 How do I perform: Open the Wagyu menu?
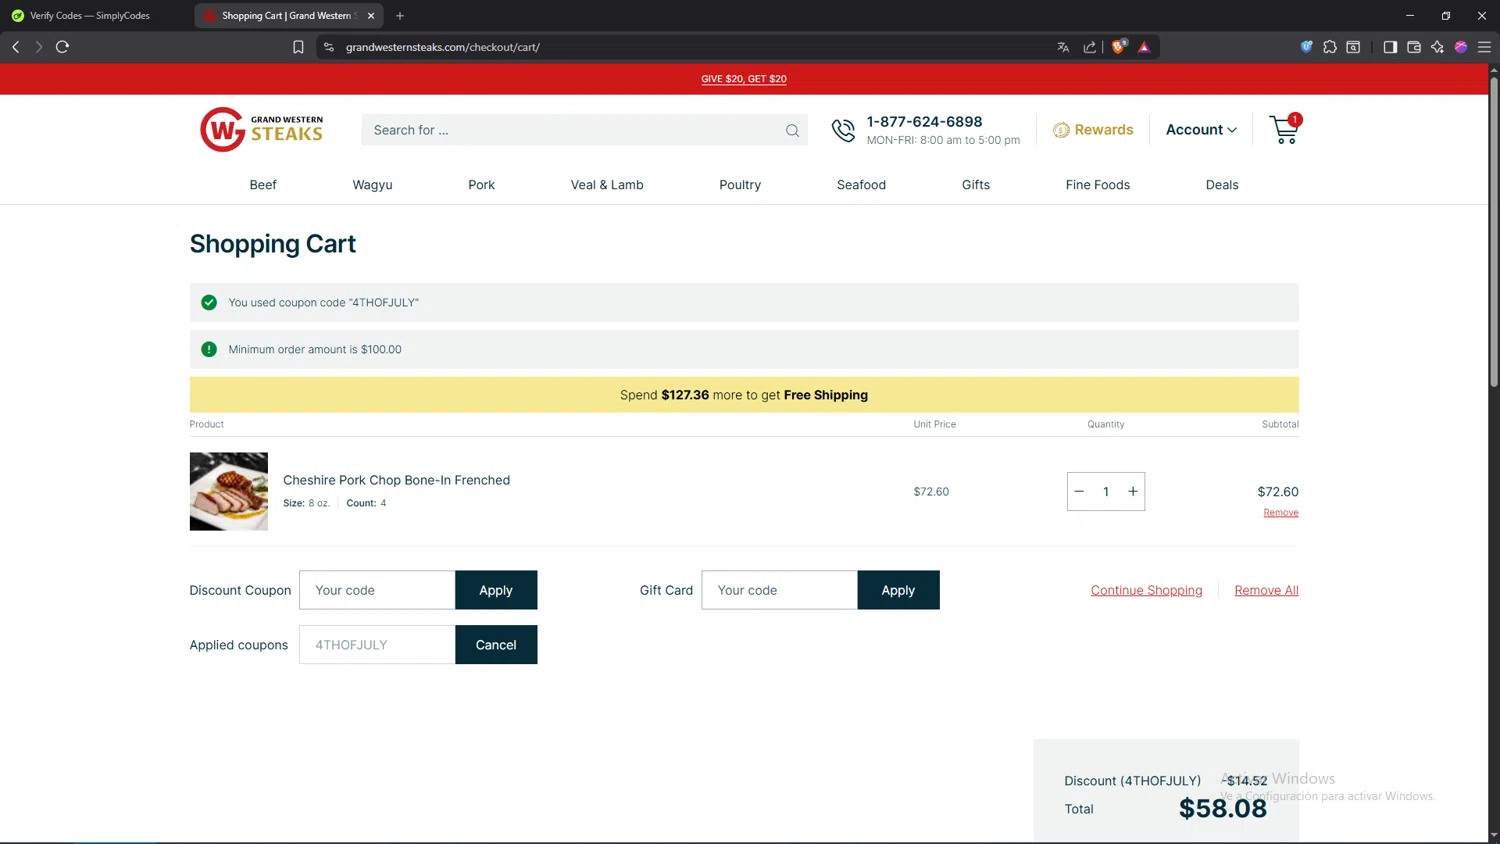pos(372,185)
